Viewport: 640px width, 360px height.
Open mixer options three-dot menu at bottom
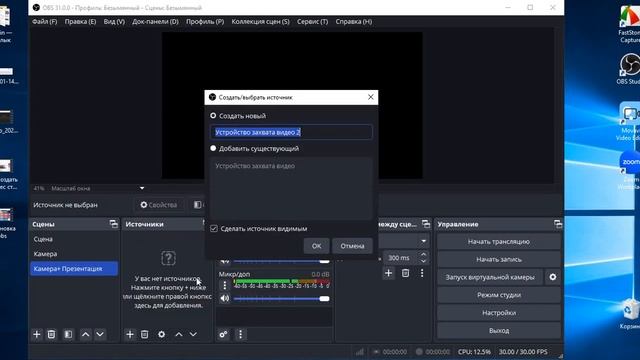[x=240, y=334]
